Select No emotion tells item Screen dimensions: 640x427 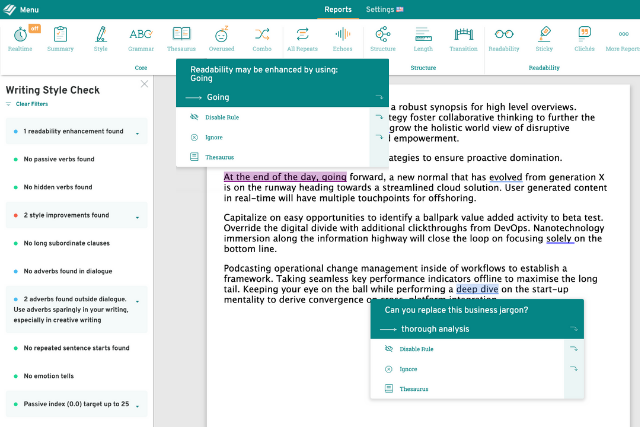point(49,376)
